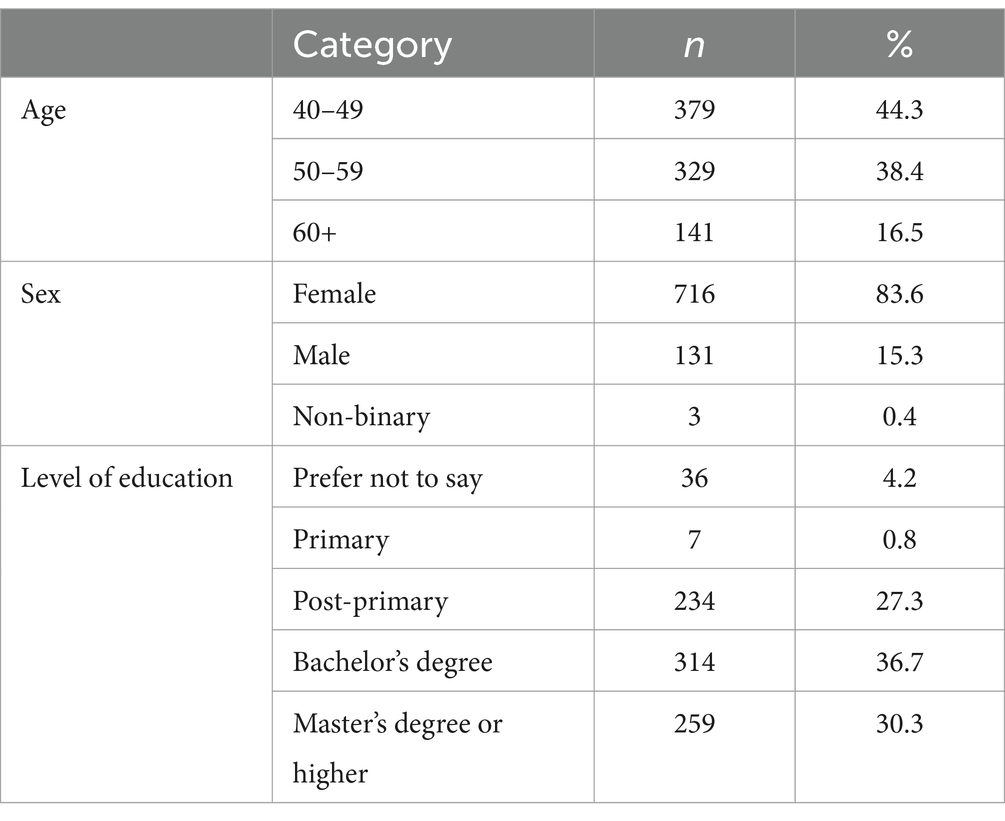The image size is (1005, 821).
Task: Select the Level of education label
Action: (126, 478)
